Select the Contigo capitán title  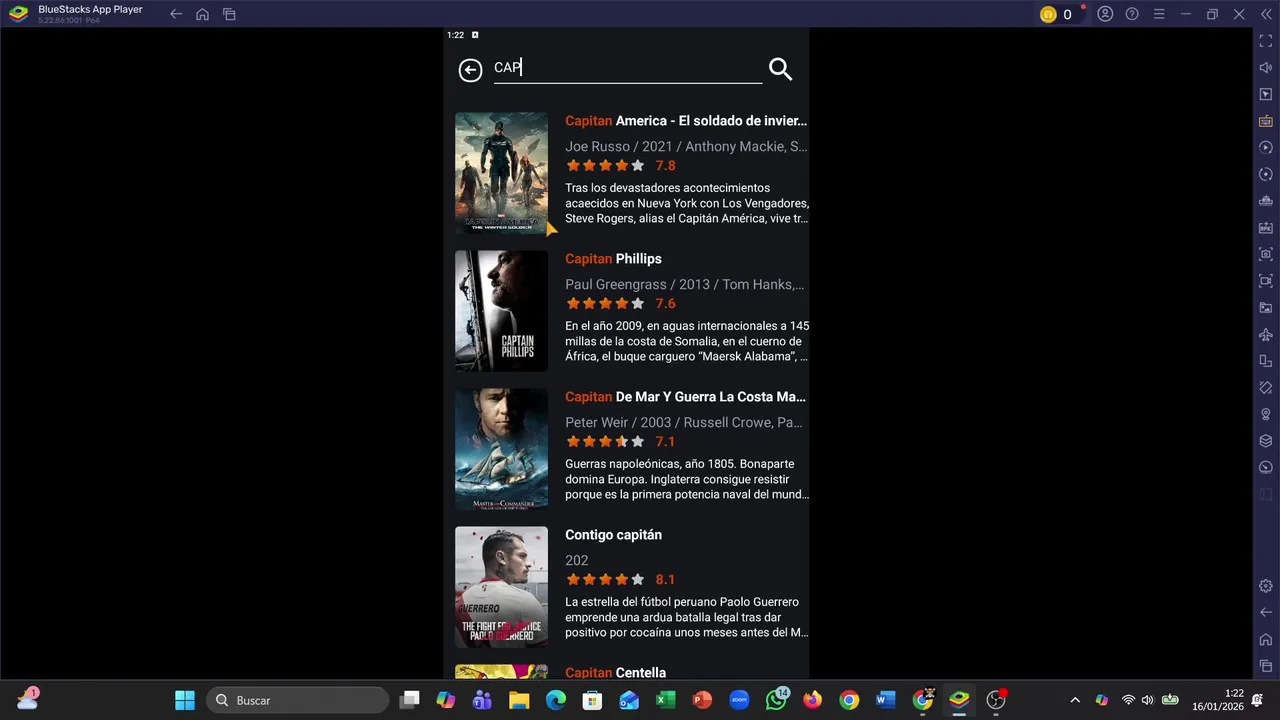click(x=613, y=535)
